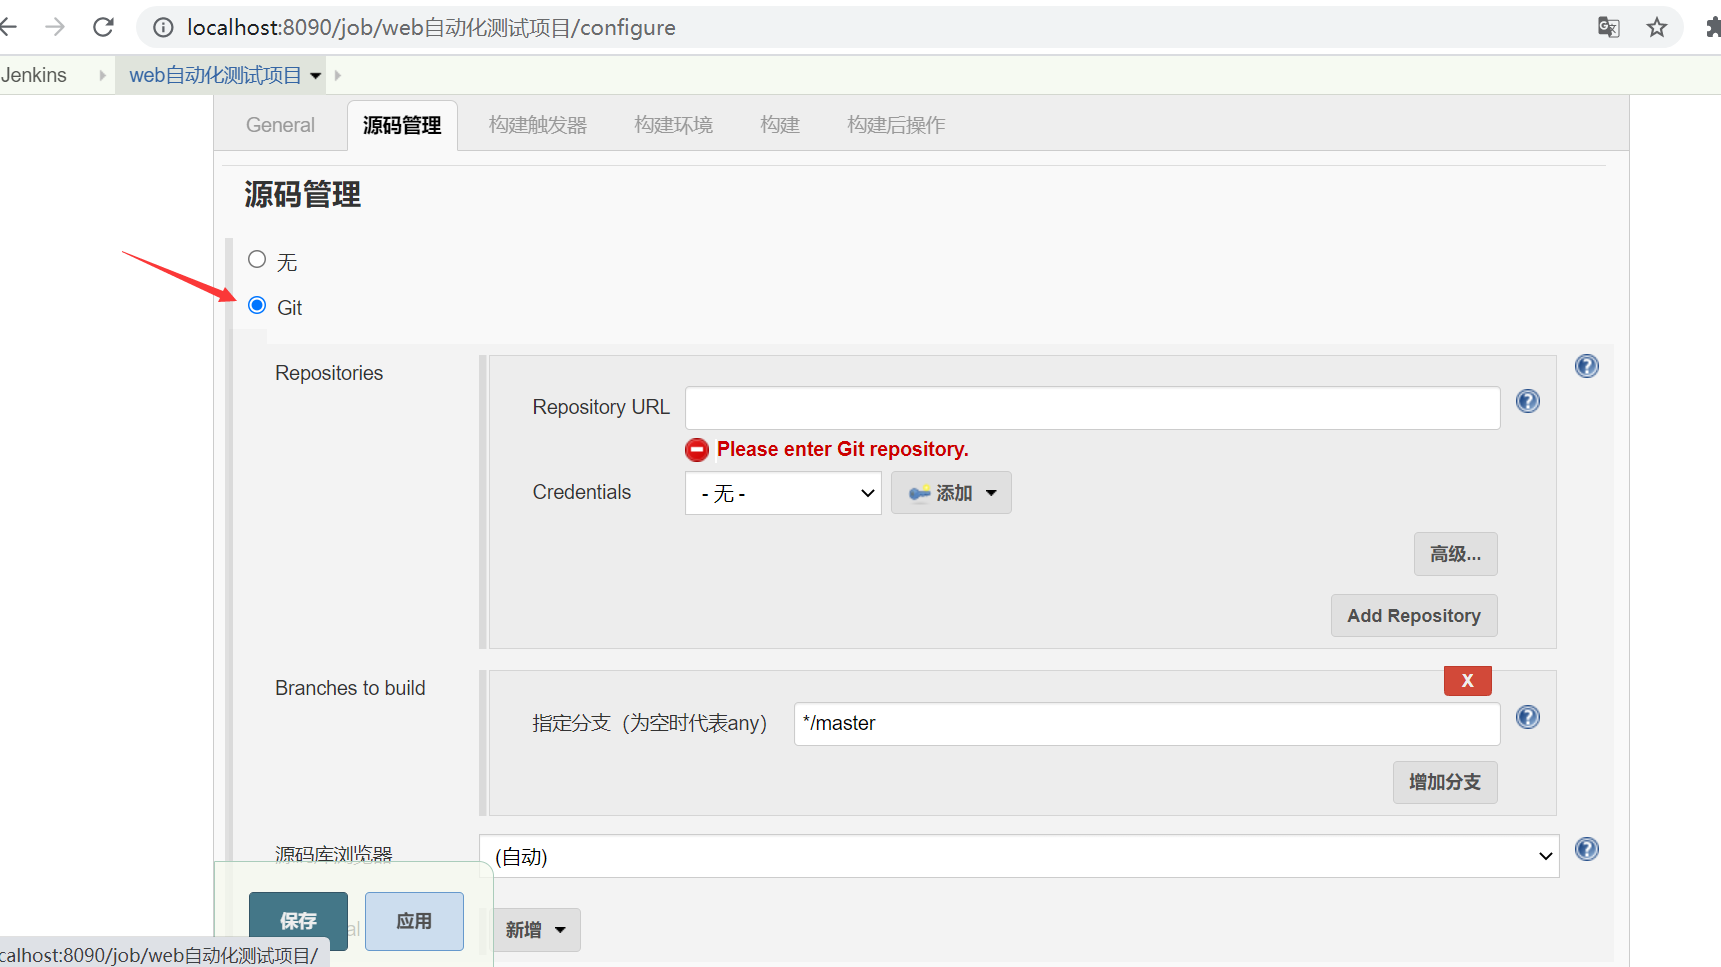Click the 应用 apply button
1721x967 pixels.
[414, 921]
